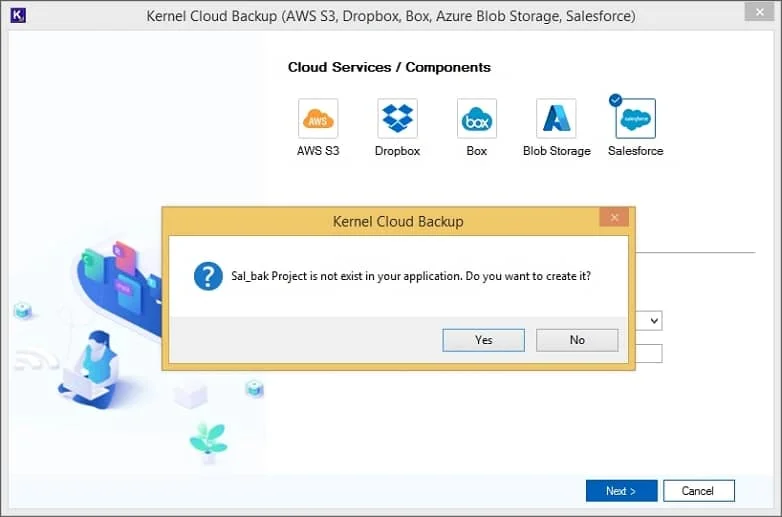782x517 pixels.
Task: Select the Dropbox service icon
Action: [397, 118]
